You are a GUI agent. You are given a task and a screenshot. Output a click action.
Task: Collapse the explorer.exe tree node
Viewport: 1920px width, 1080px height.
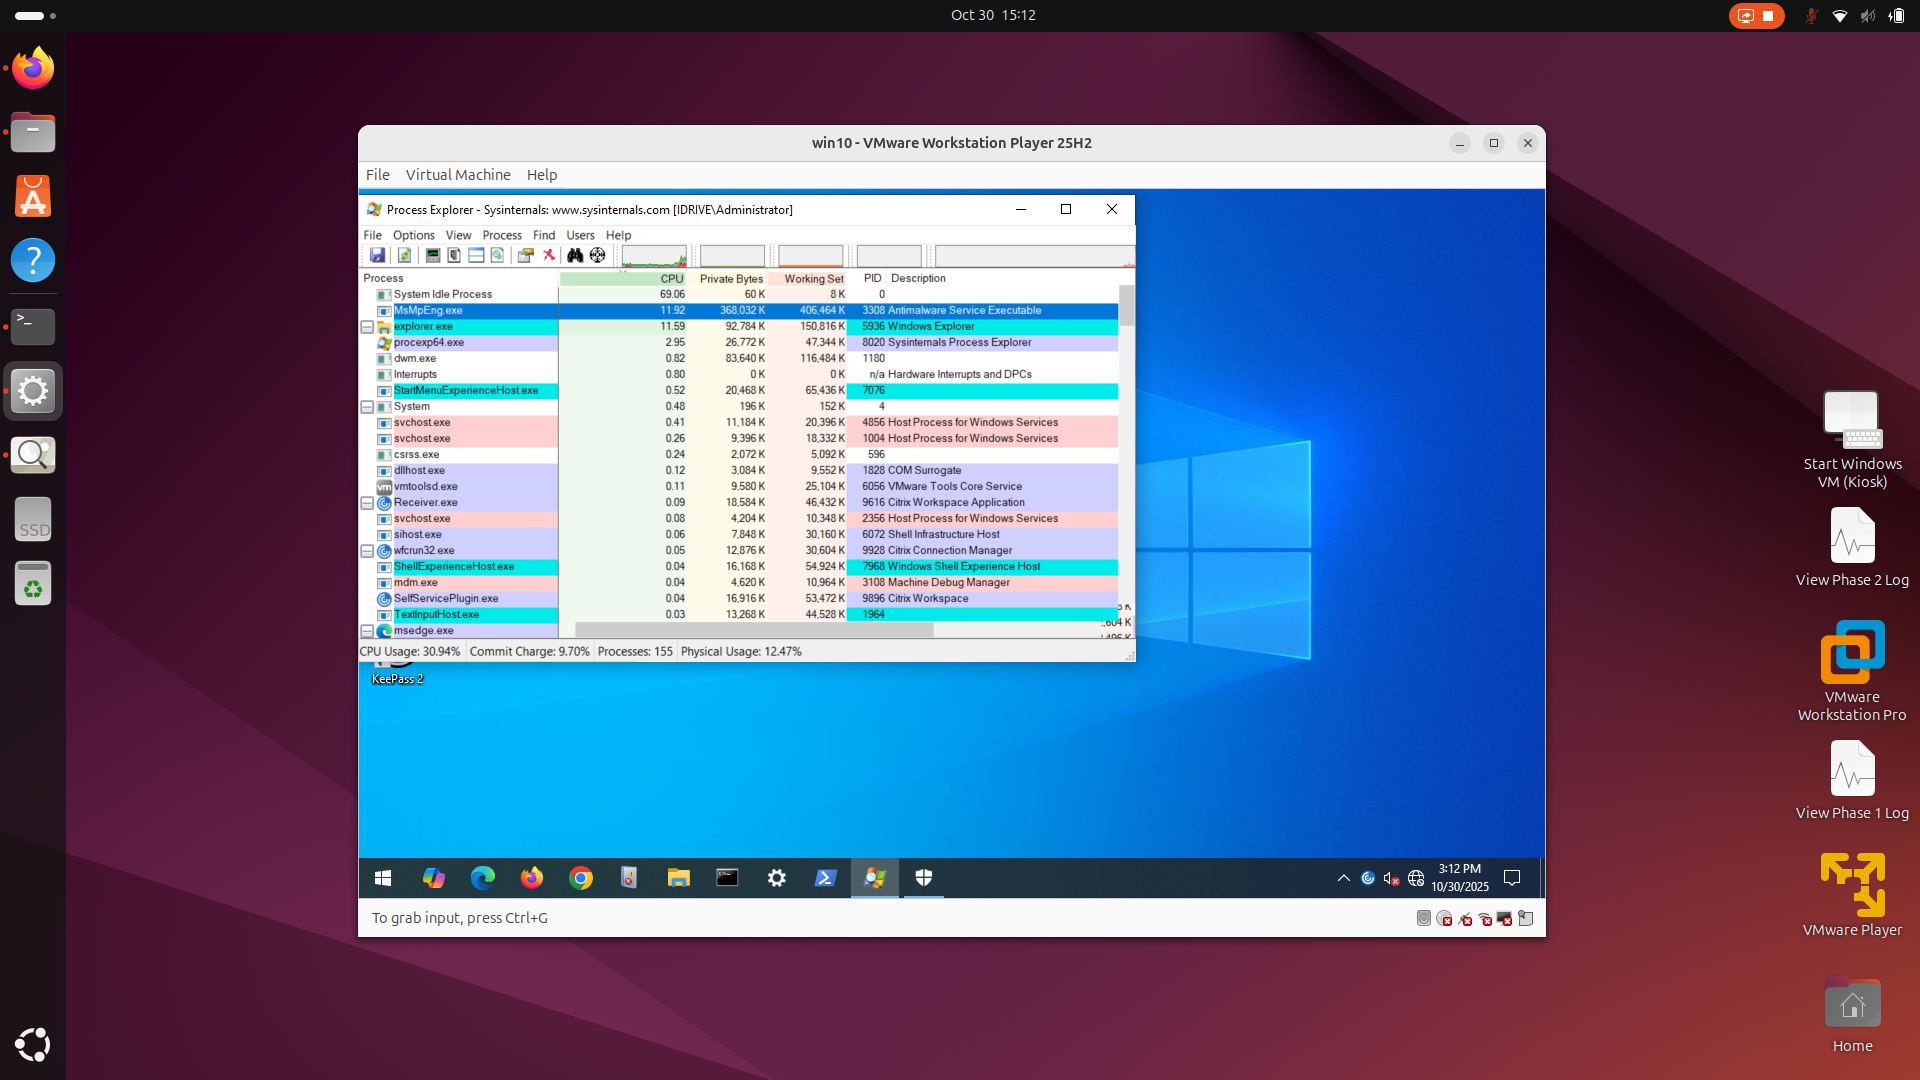pos(367,327)
